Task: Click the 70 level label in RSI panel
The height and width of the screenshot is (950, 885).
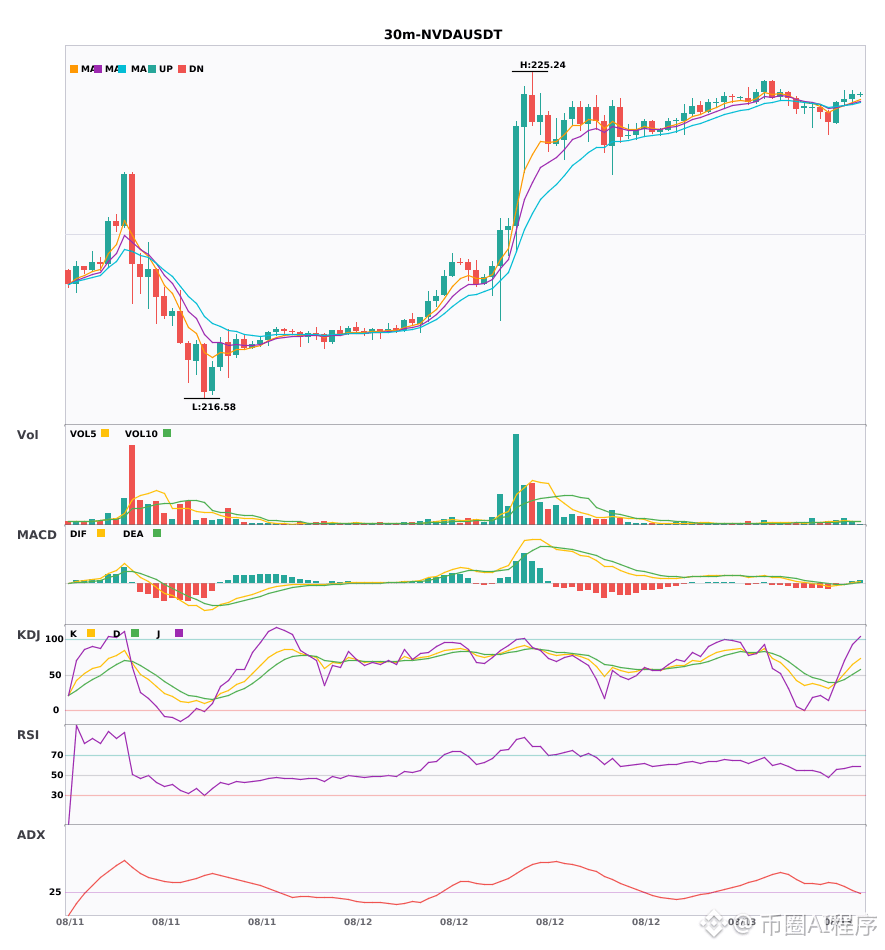Action: [x=57, y=755]
